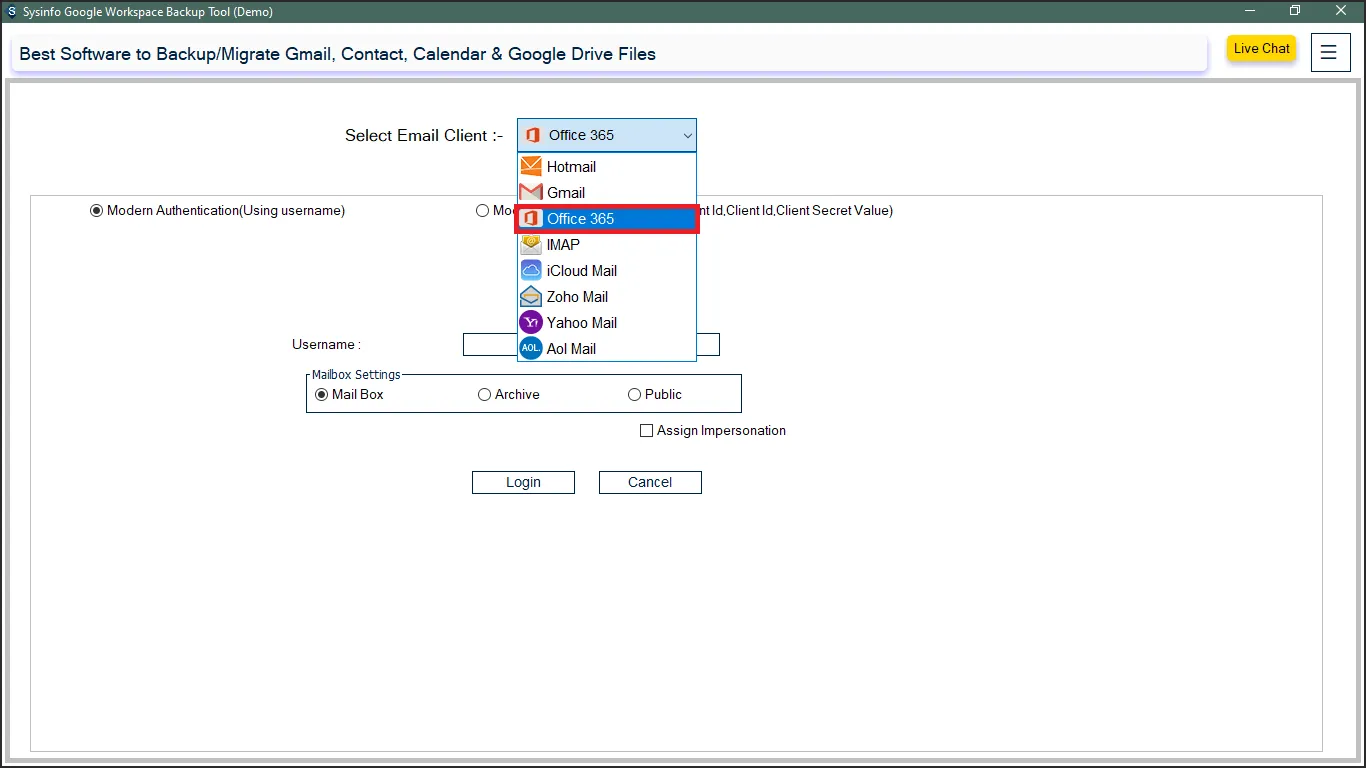Click the AOL Mail blue icon

point(531,349)
